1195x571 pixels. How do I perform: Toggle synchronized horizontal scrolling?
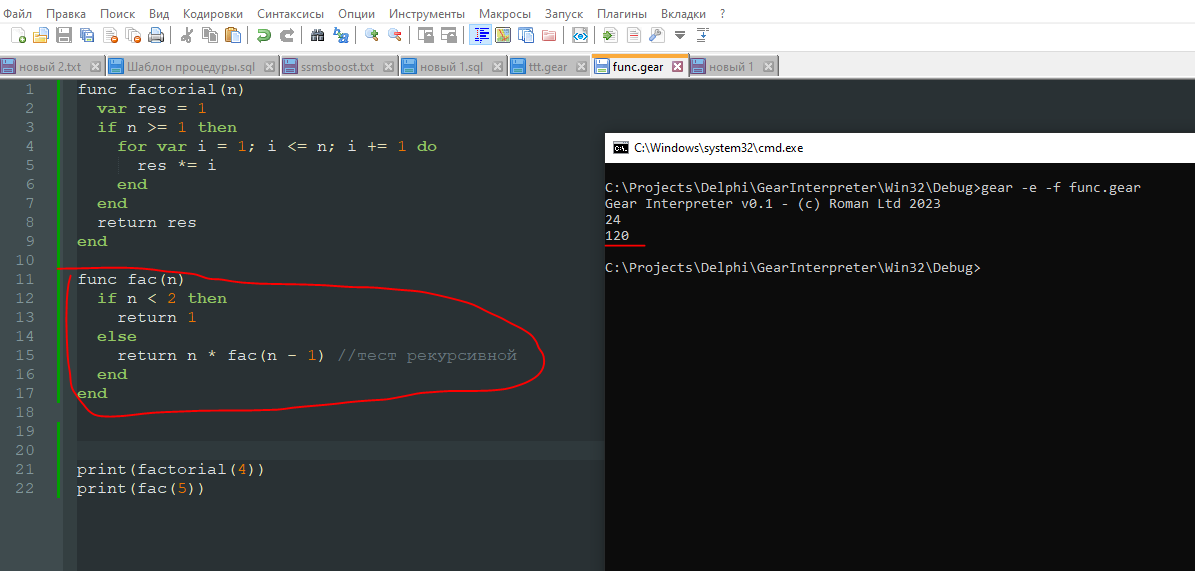[449, 35]
